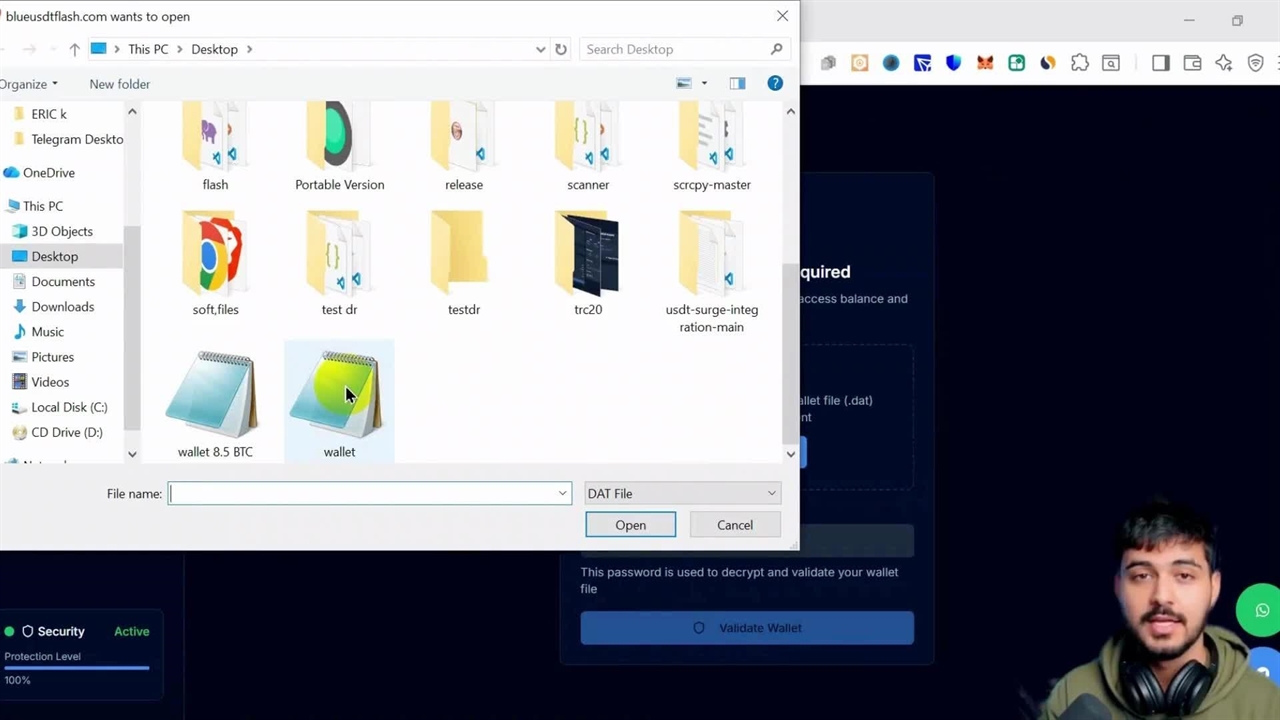Select Downloads in the navigation pane

click(62, 307)
